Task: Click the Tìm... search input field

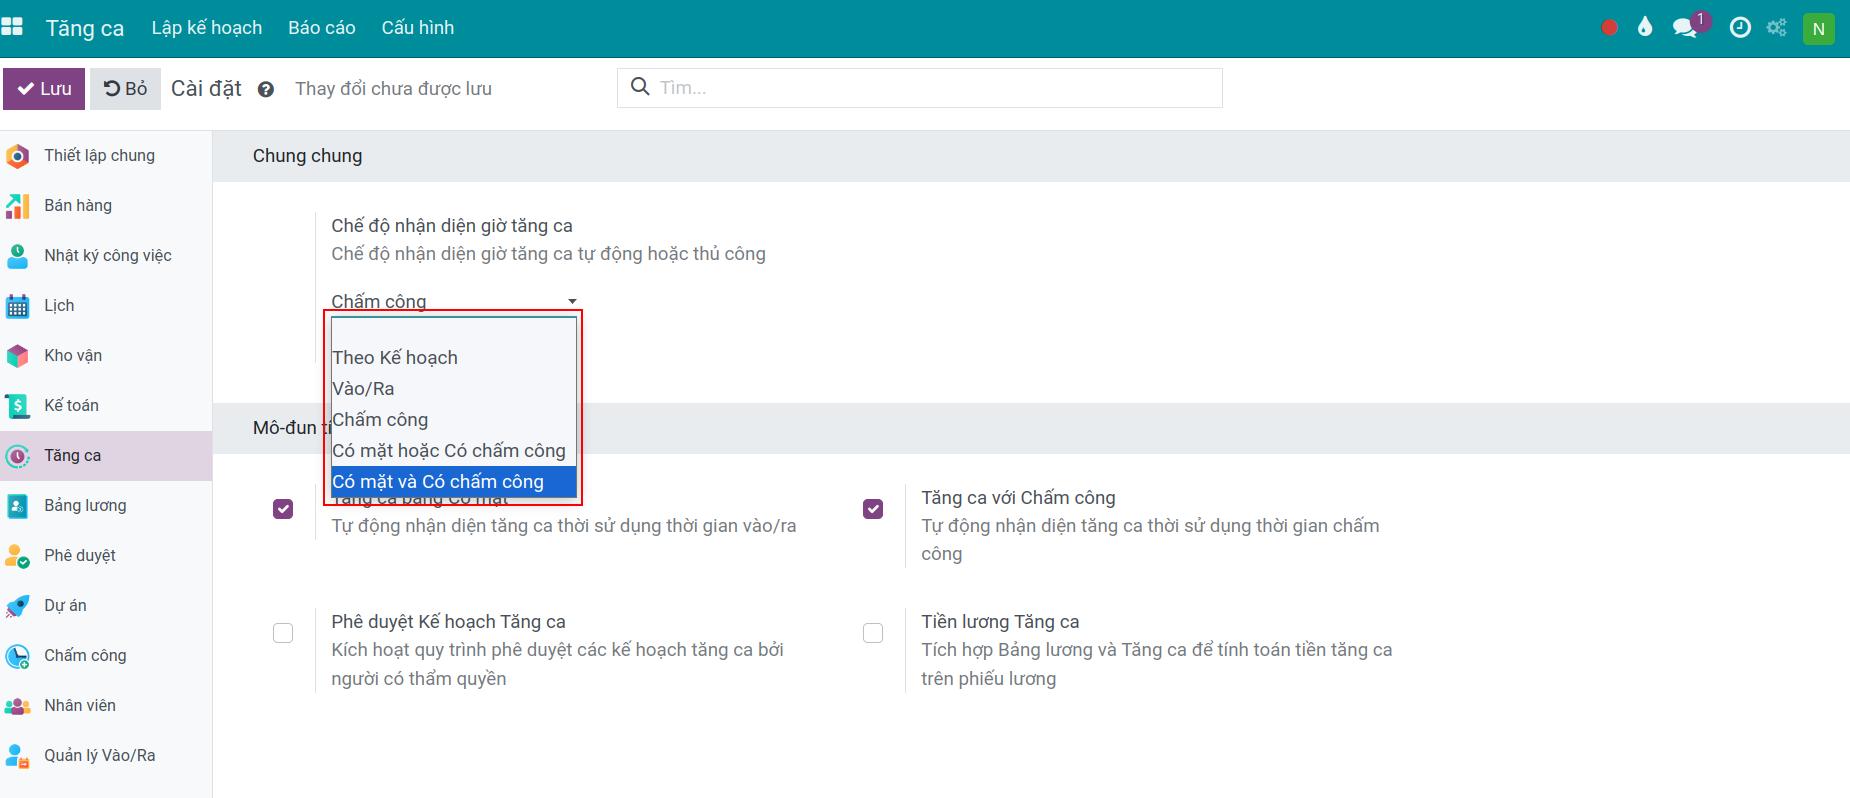Action: 936,88
